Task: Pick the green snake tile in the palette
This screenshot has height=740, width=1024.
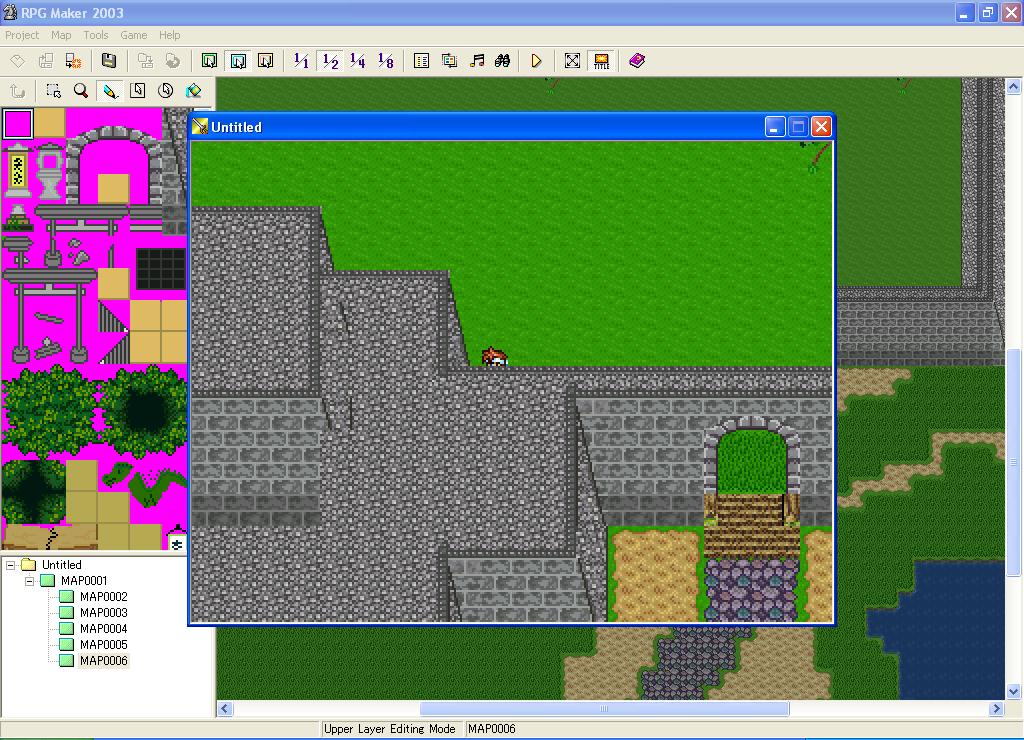Action: [145, 482]
